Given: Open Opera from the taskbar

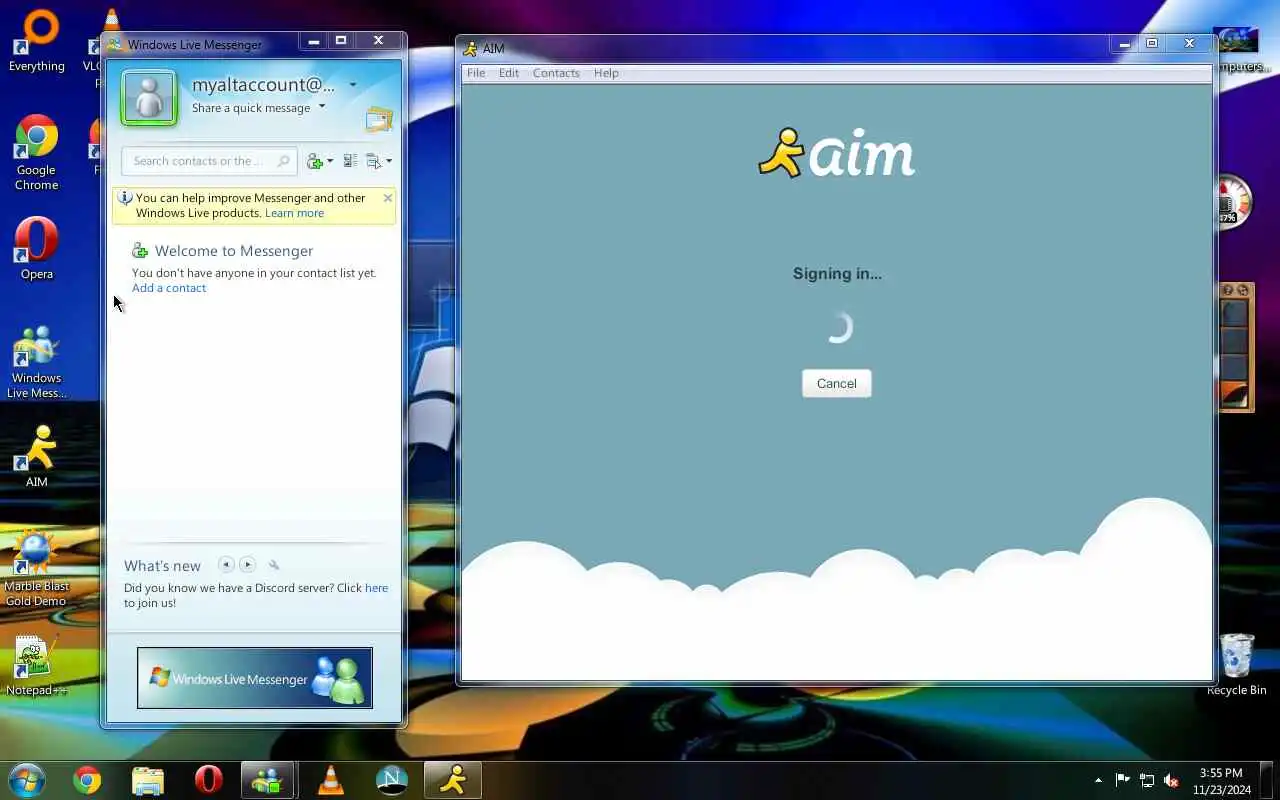Looking at the screenshot, I should coord(208,780).
